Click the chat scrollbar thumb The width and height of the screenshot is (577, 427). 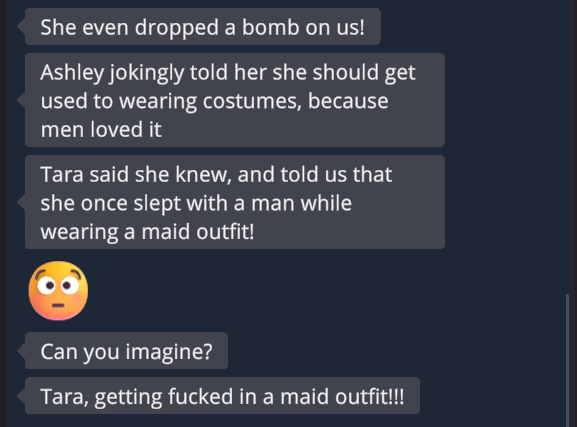pyautogui.click(x=567, y=360)
